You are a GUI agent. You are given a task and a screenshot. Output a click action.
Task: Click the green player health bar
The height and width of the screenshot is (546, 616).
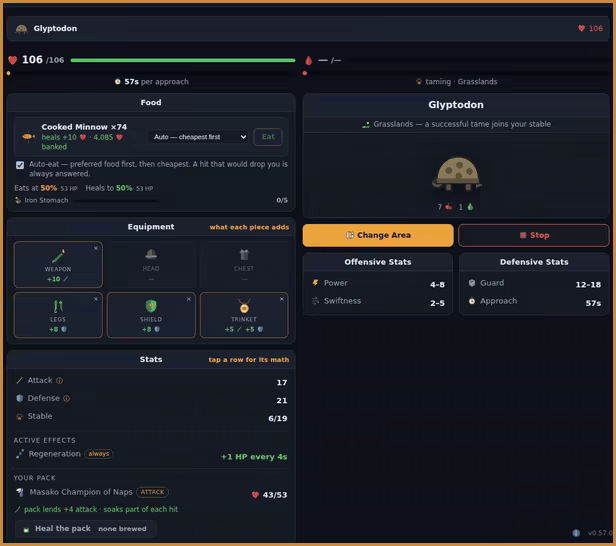pos(183,60)
